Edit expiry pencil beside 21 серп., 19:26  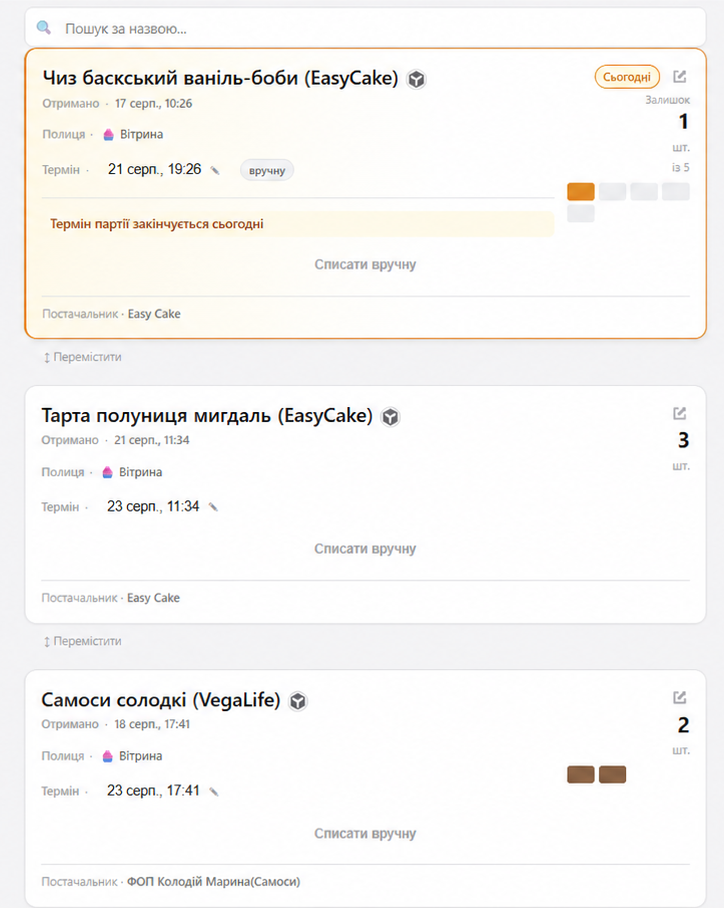pos(215,170)
